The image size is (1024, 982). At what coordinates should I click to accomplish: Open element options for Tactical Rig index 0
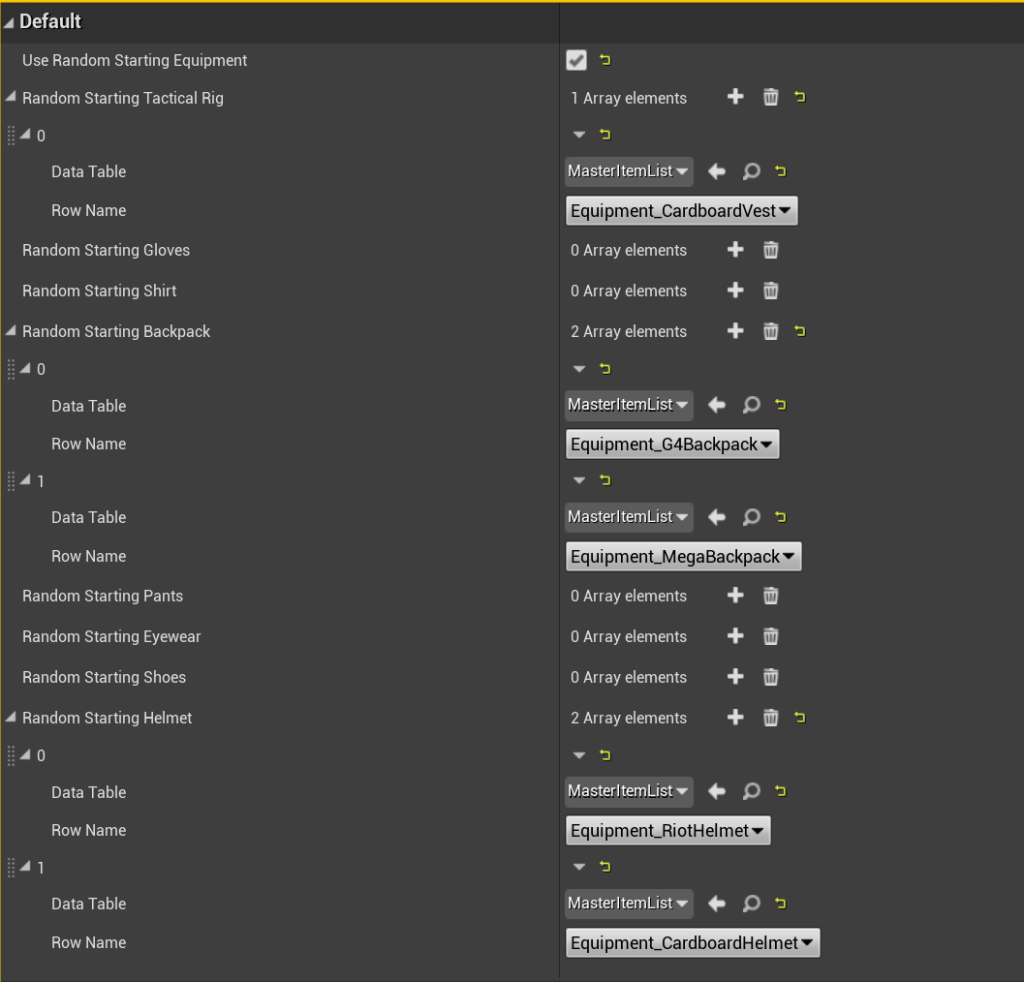pos(579,135)
